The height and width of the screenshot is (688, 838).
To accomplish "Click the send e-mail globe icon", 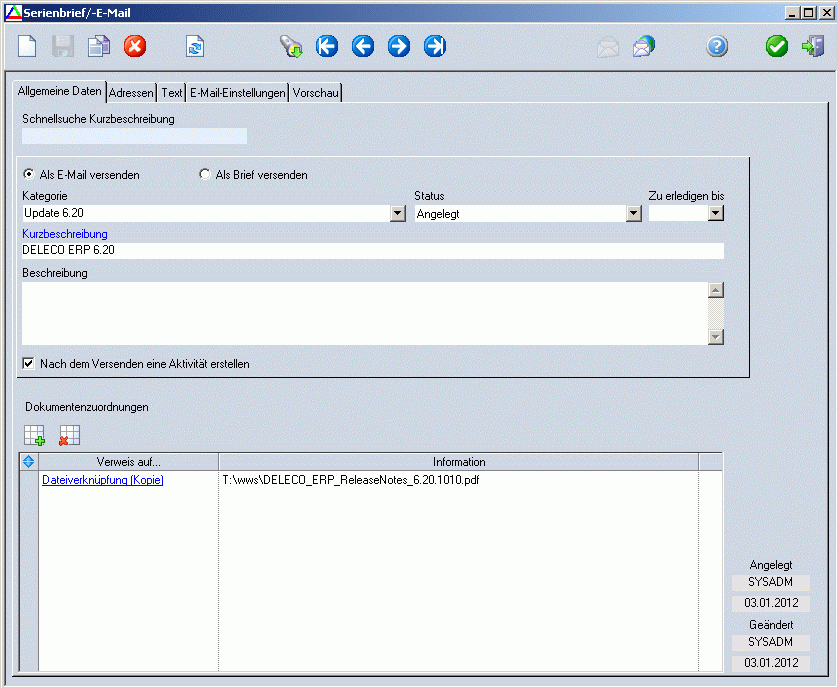I will [x=644, y=46].
